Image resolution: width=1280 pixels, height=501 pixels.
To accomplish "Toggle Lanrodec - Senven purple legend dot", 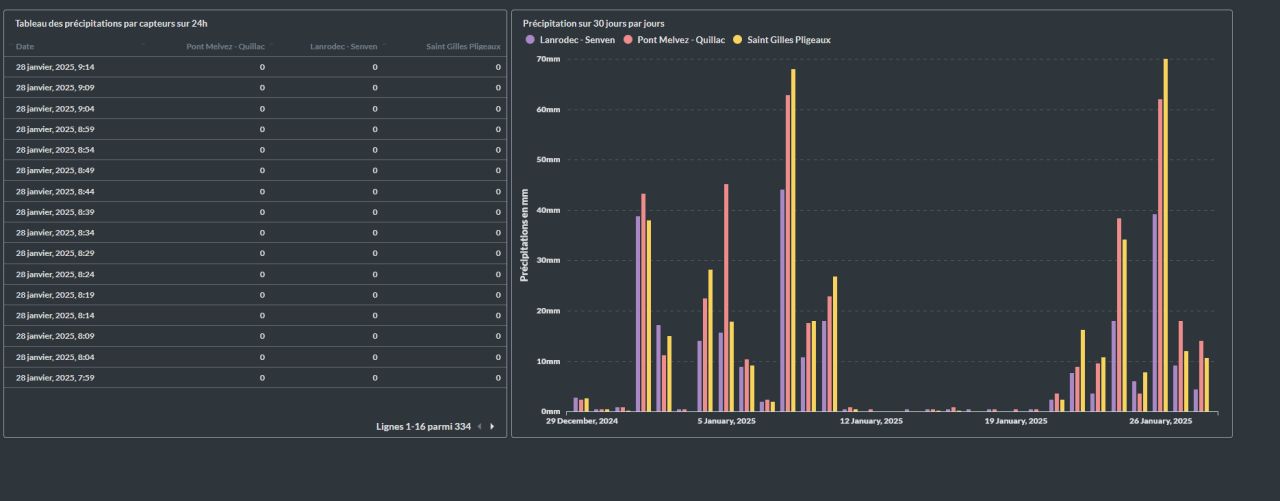I will click(x=530, y=40).
